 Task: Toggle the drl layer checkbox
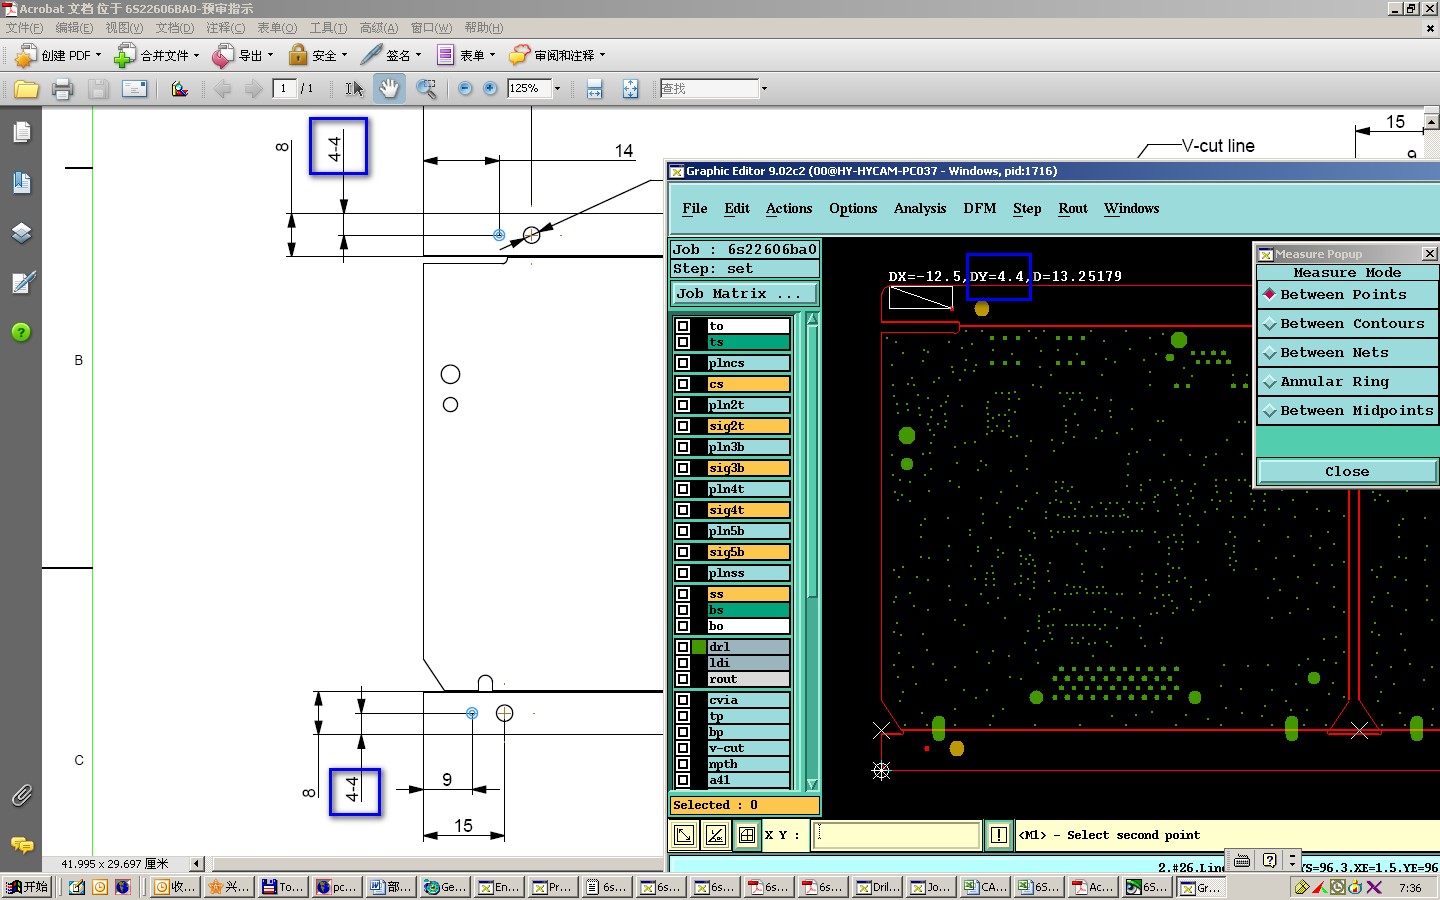(683, 647)
